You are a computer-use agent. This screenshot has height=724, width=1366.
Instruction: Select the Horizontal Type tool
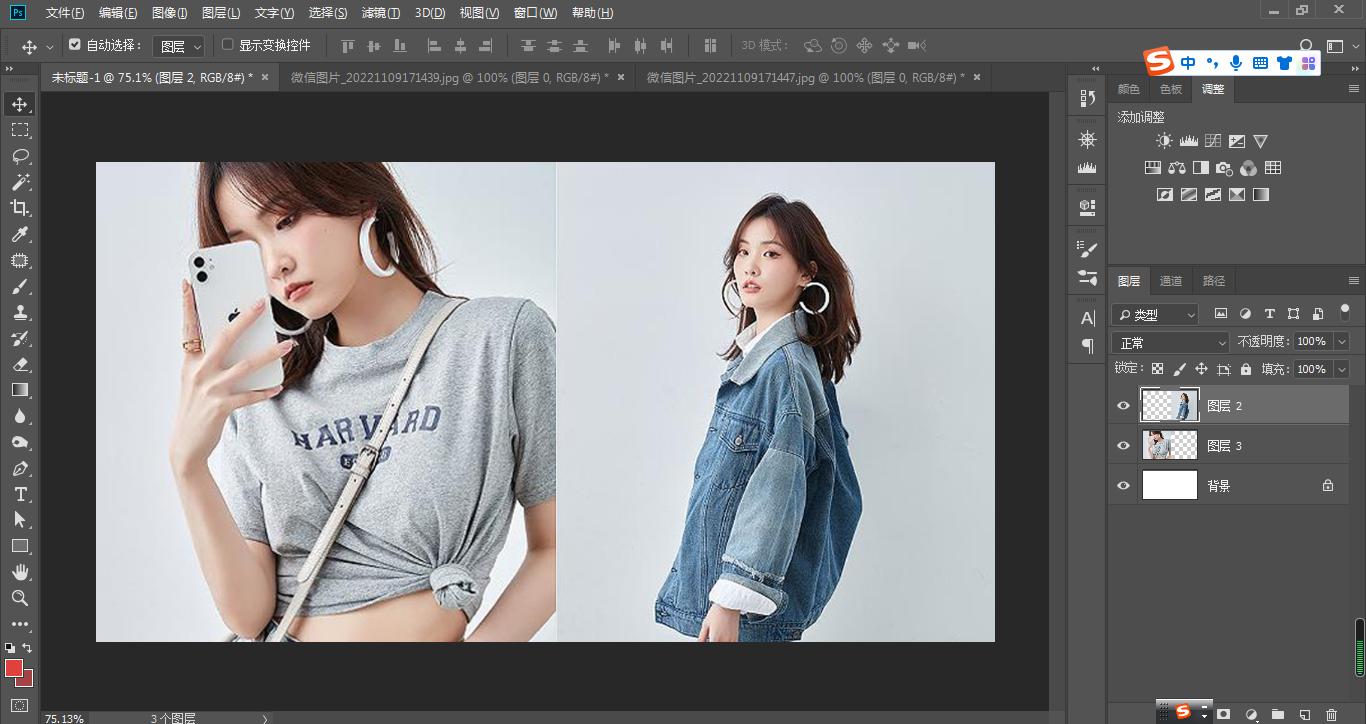coord(20,494)
